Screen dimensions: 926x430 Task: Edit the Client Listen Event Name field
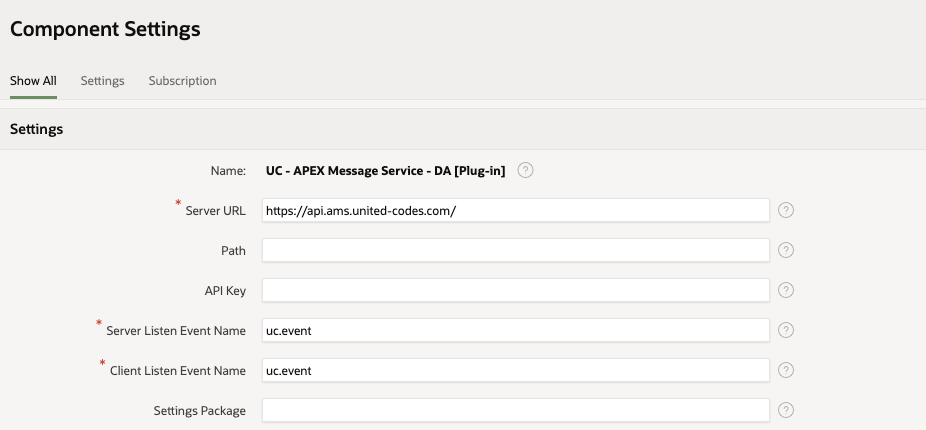[515, 370]
